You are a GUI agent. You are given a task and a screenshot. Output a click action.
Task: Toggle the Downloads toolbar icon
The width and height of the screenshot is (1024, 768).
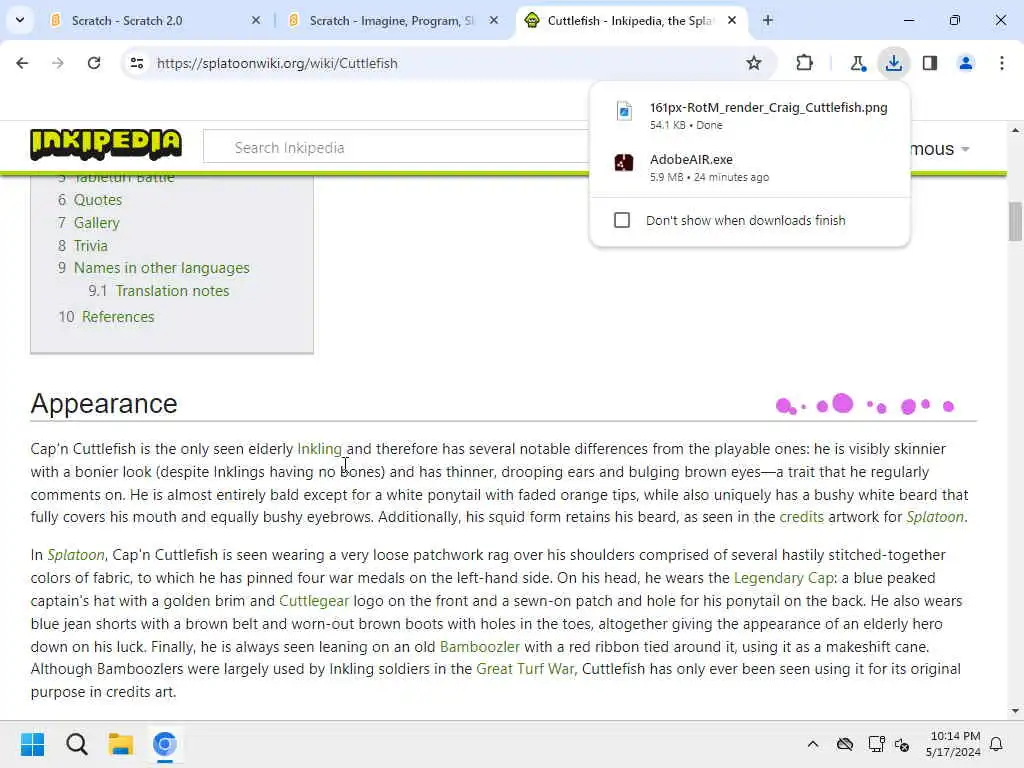coord(893,63)
